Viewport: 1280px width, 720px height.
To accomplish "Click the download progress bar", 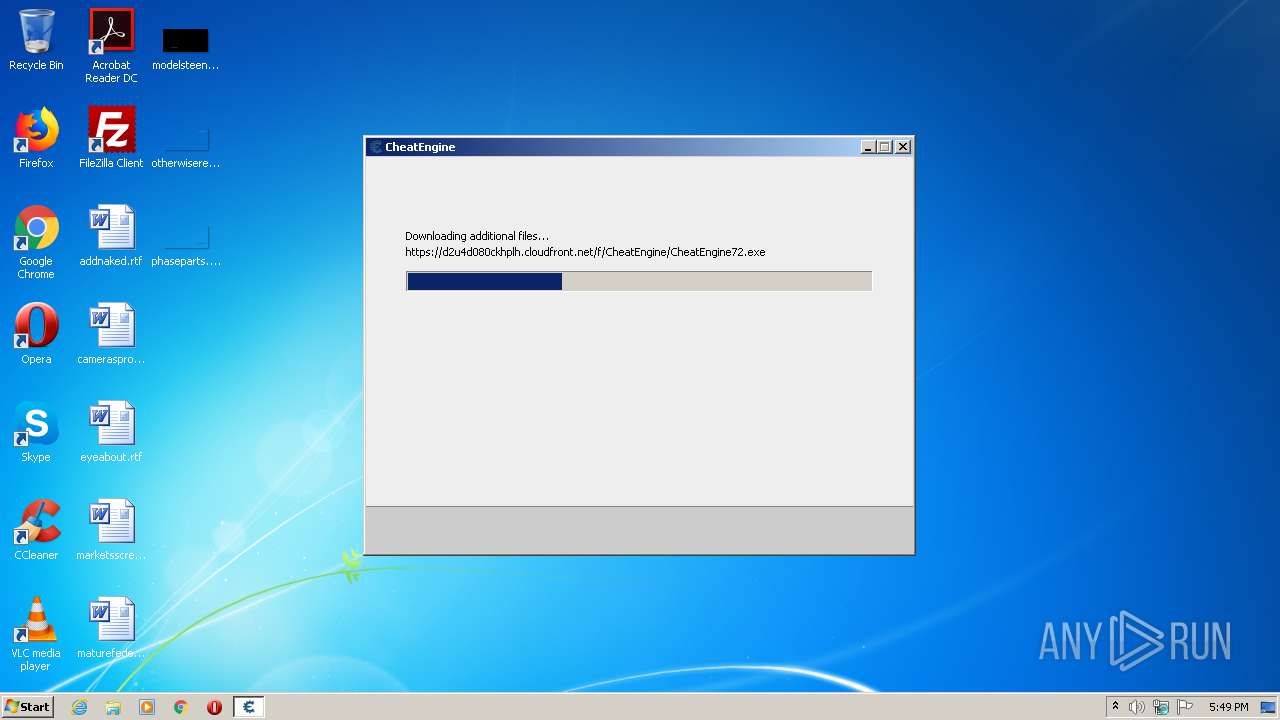I will pyautogui.click(x=639, y=282).
